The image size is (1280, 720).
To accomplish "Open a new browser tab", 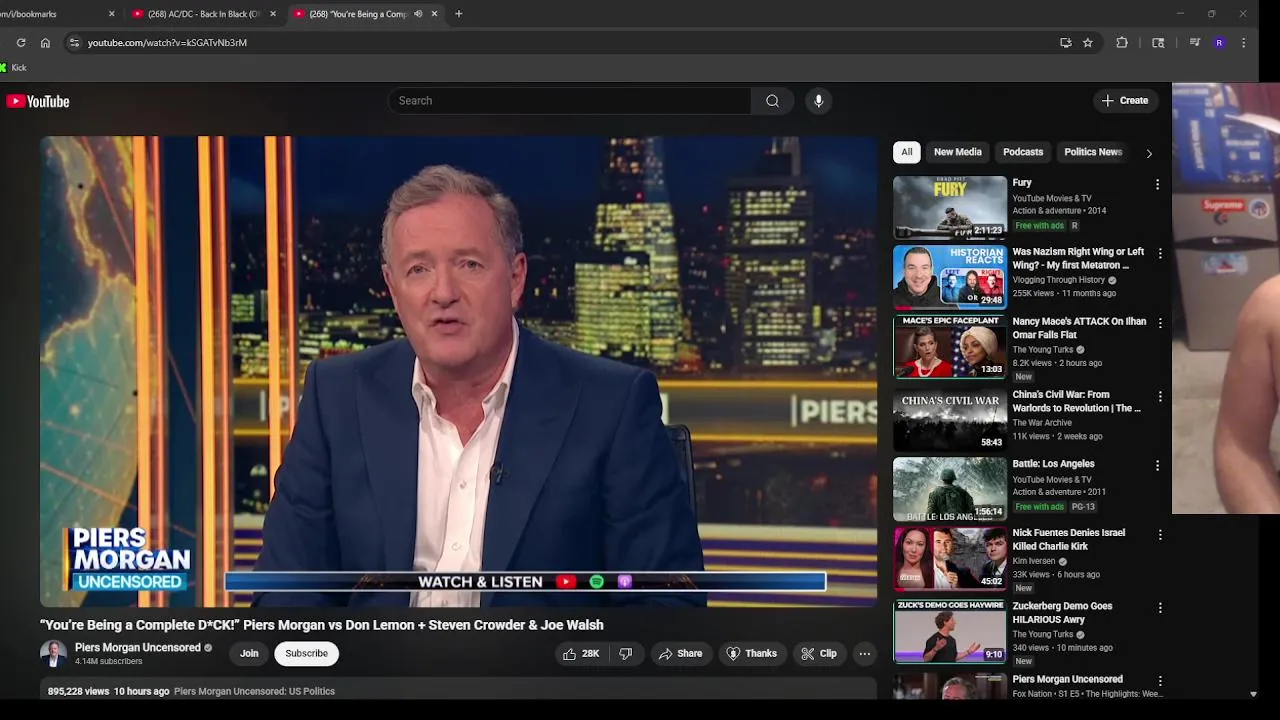I will pyautogui.click(x=459, y=14).
